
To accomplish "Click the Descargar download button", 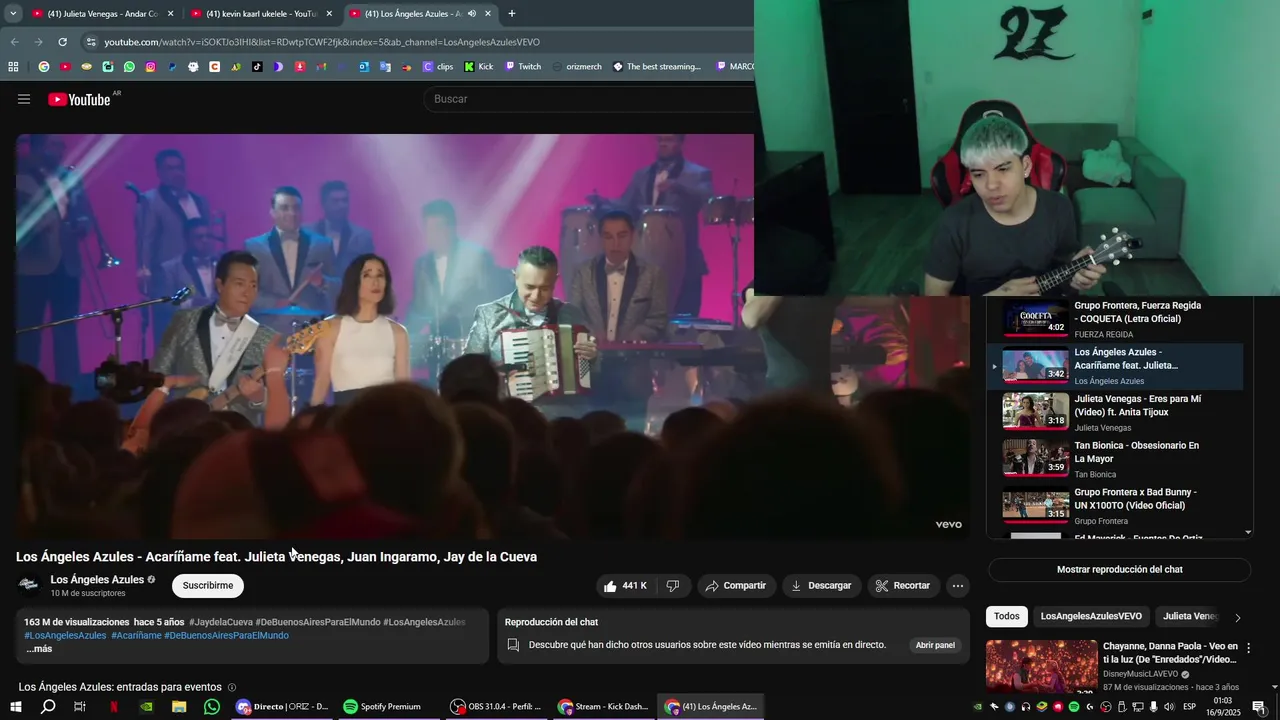I will pos(821,586).
